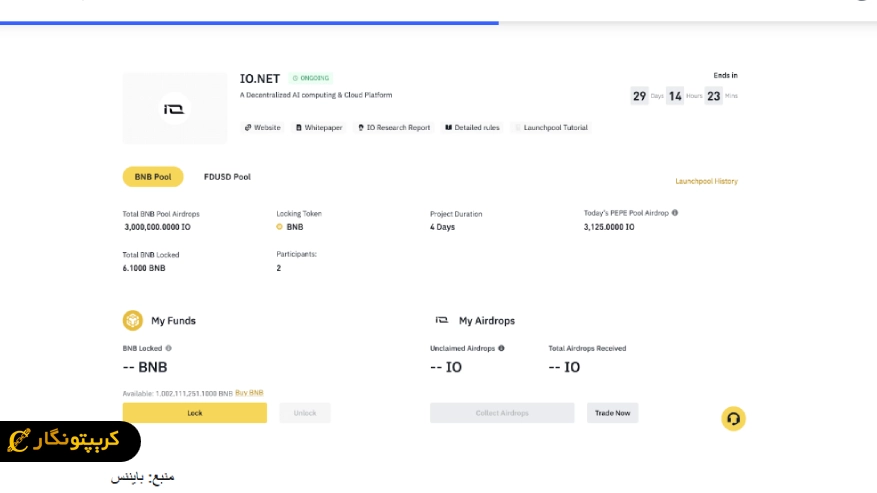Image resolution: width=877 pixels, height=493 pixels.
Task: Click the info icon beside Today's PEPE Pool Airdrop
Action: point(675,213)
